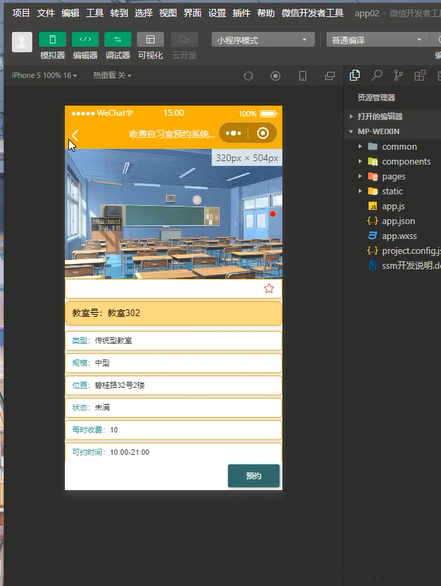Click the 规模：中型 row
The image size is (441, 586).
[x=173, y=363]
